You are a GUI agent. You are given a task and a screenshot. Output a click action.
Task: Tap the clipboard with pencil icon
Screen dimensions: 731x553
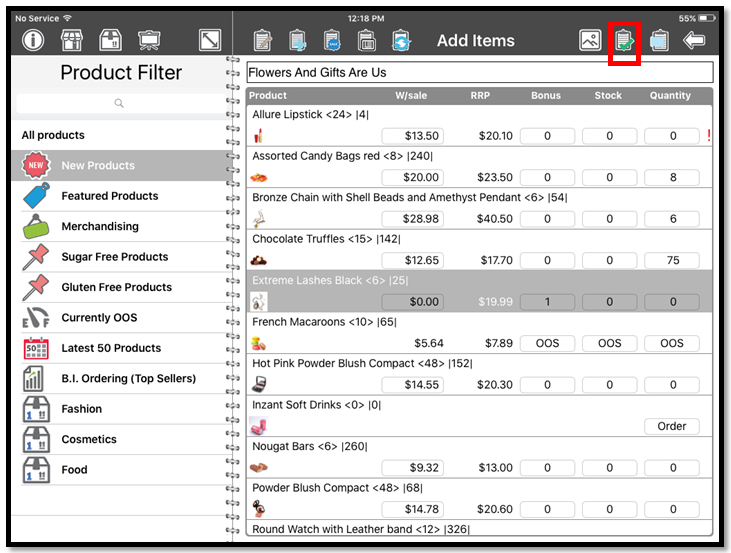click(x=262, y=41)
